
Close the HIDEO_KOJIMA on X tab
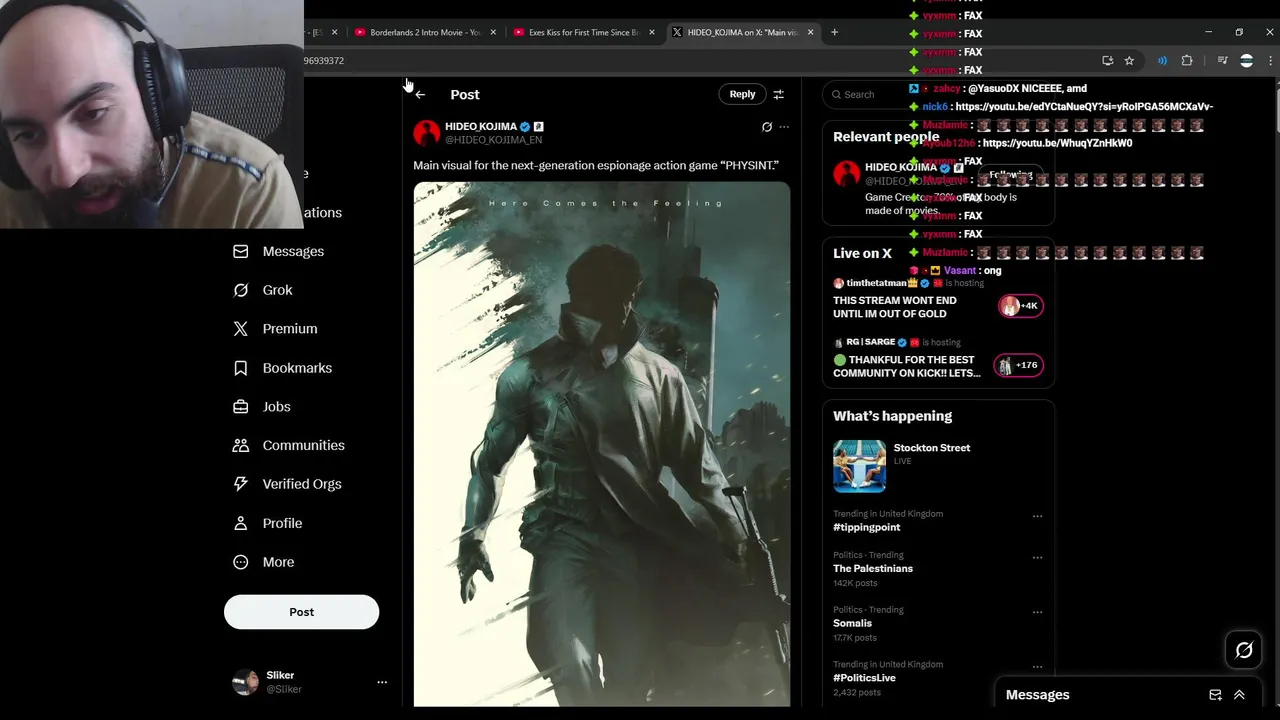pos(810,32)
